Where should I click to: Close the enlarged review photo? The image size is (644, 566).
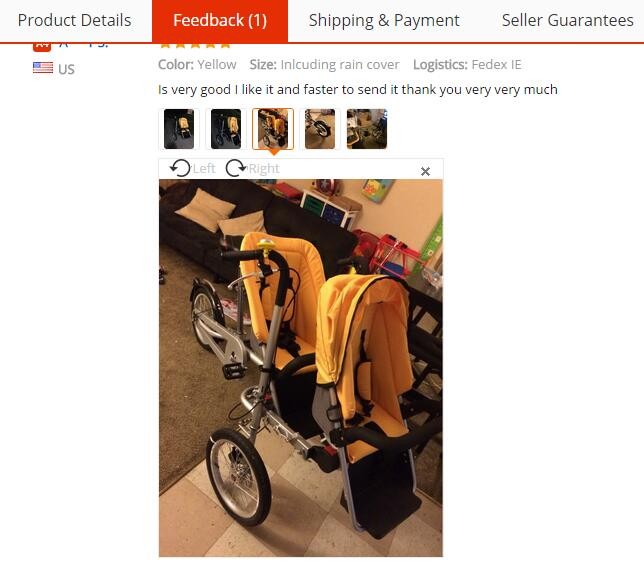click(425, 171)
